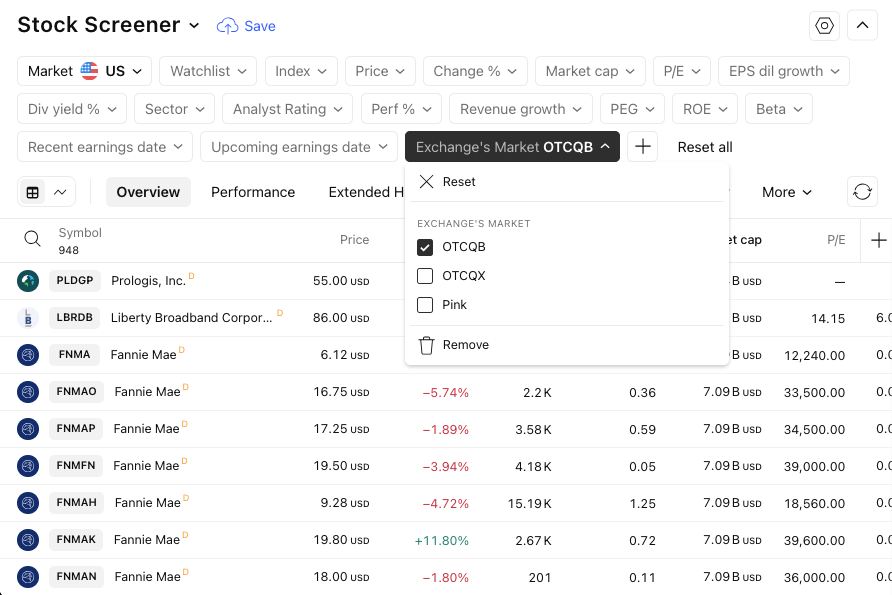
Task: Click the FNMAN row logo icon
Action: click(28, 577)
